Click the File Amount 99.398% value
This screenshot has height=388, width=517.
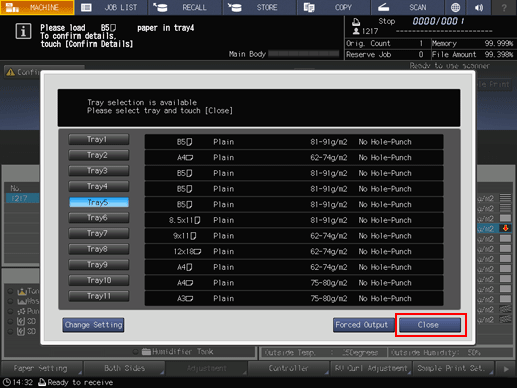(499, 54)
